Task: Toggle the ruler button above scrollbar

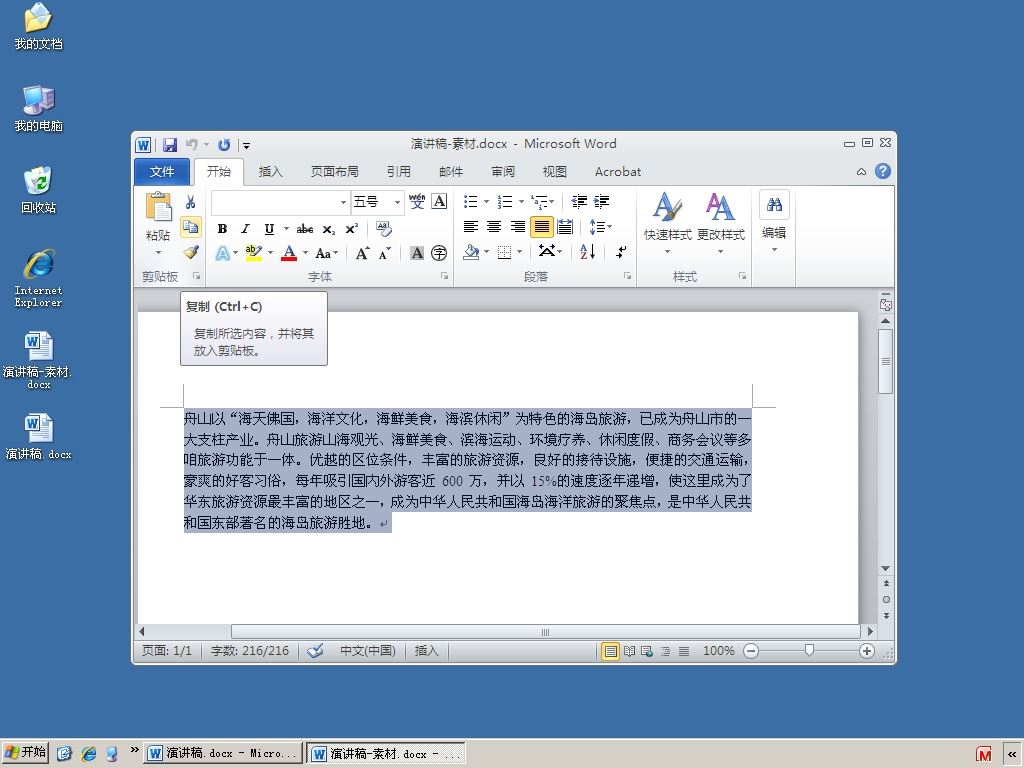Action: [886, 303]
